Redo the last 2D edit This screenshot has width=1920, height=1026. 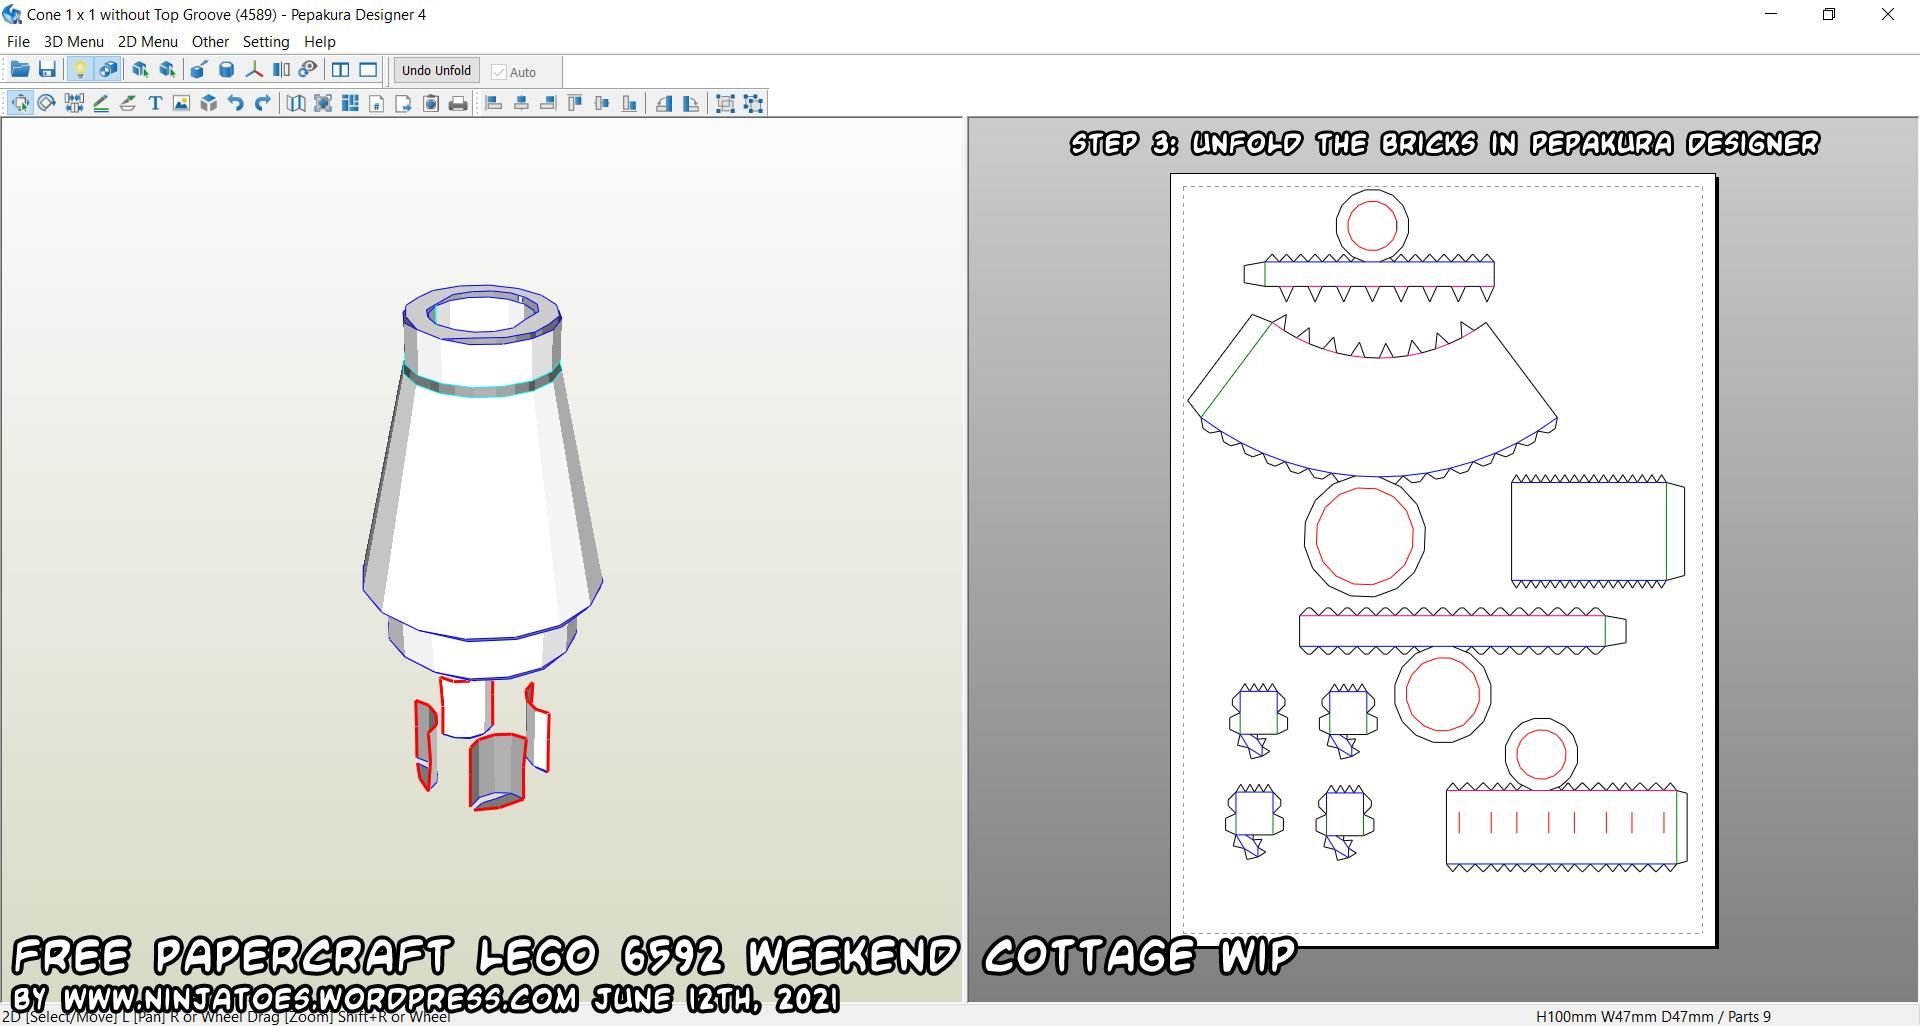click(262, 103)
